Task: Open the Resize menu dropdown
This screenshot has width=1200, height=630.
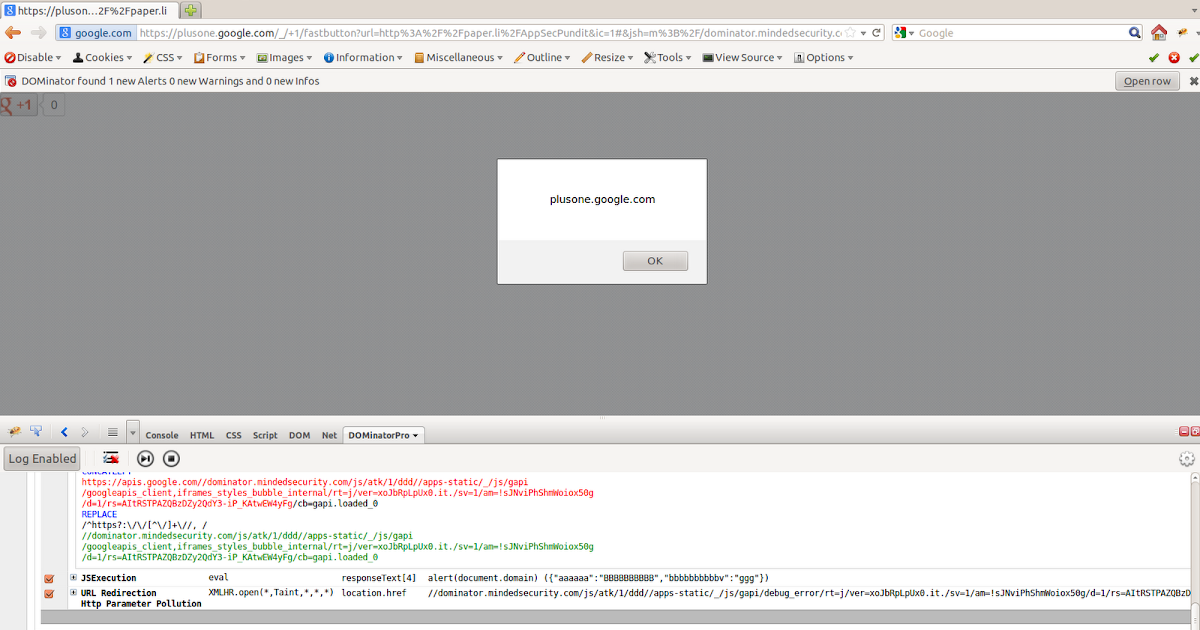Action: coord(608,58)
